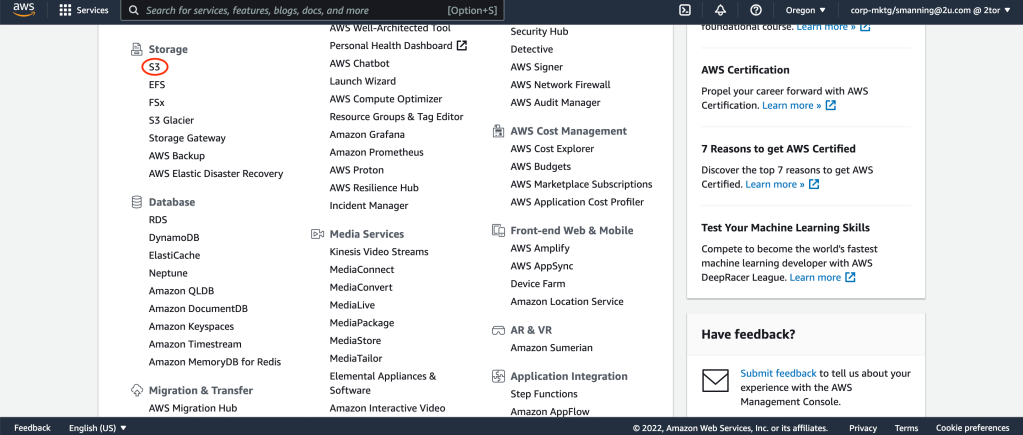
Task: Open the Services grid menu
Action: coord(84,10)
